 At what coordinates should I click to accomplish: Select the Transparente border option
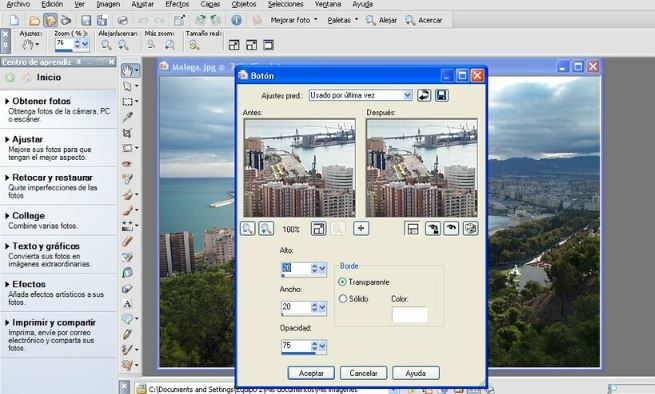[x=364, y=282]
